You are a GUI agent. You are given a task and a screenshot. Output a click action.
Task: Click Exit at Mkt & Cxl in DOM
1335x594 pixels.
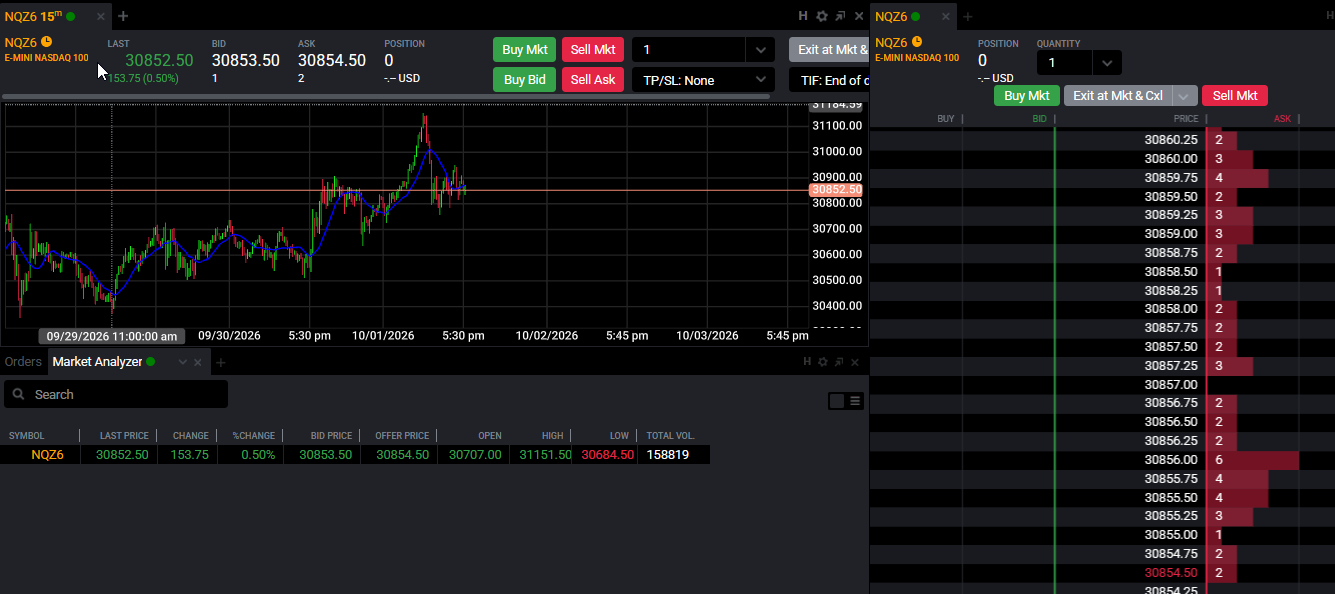click(x=1118, y=96)
